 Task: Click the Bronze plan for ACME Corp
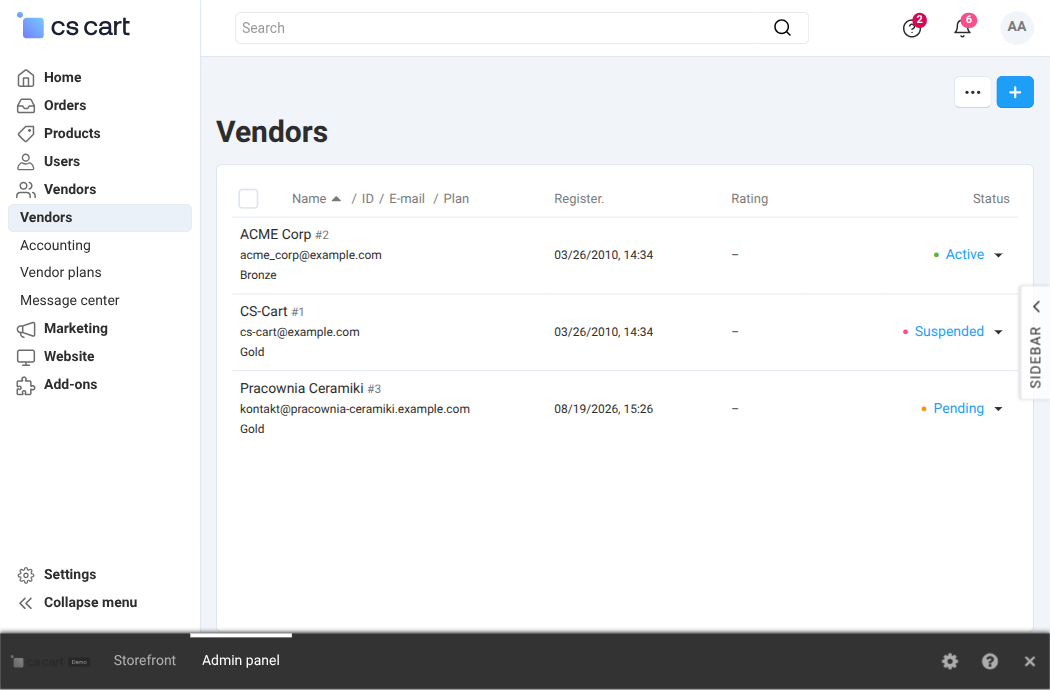(x=258, y=275)
